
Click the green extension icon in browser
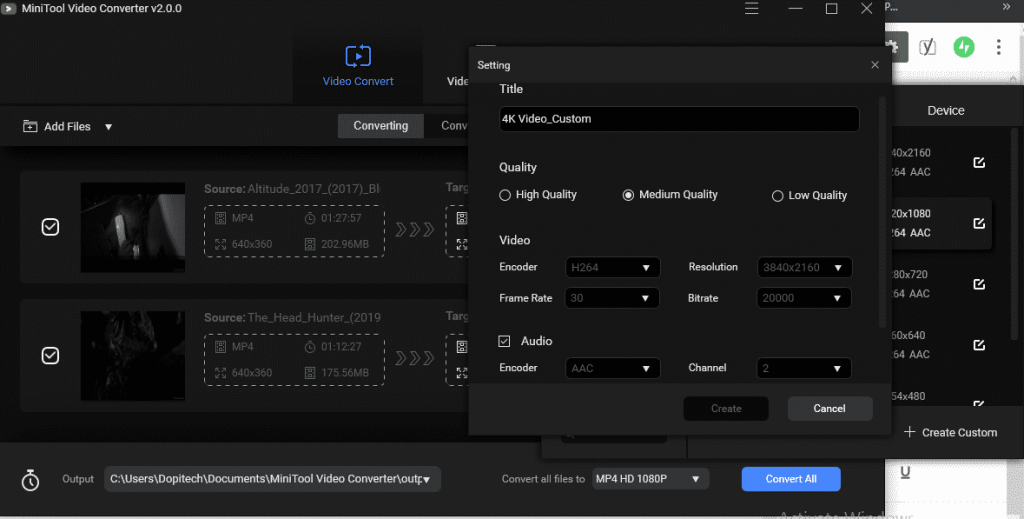(x=964, y=47)
